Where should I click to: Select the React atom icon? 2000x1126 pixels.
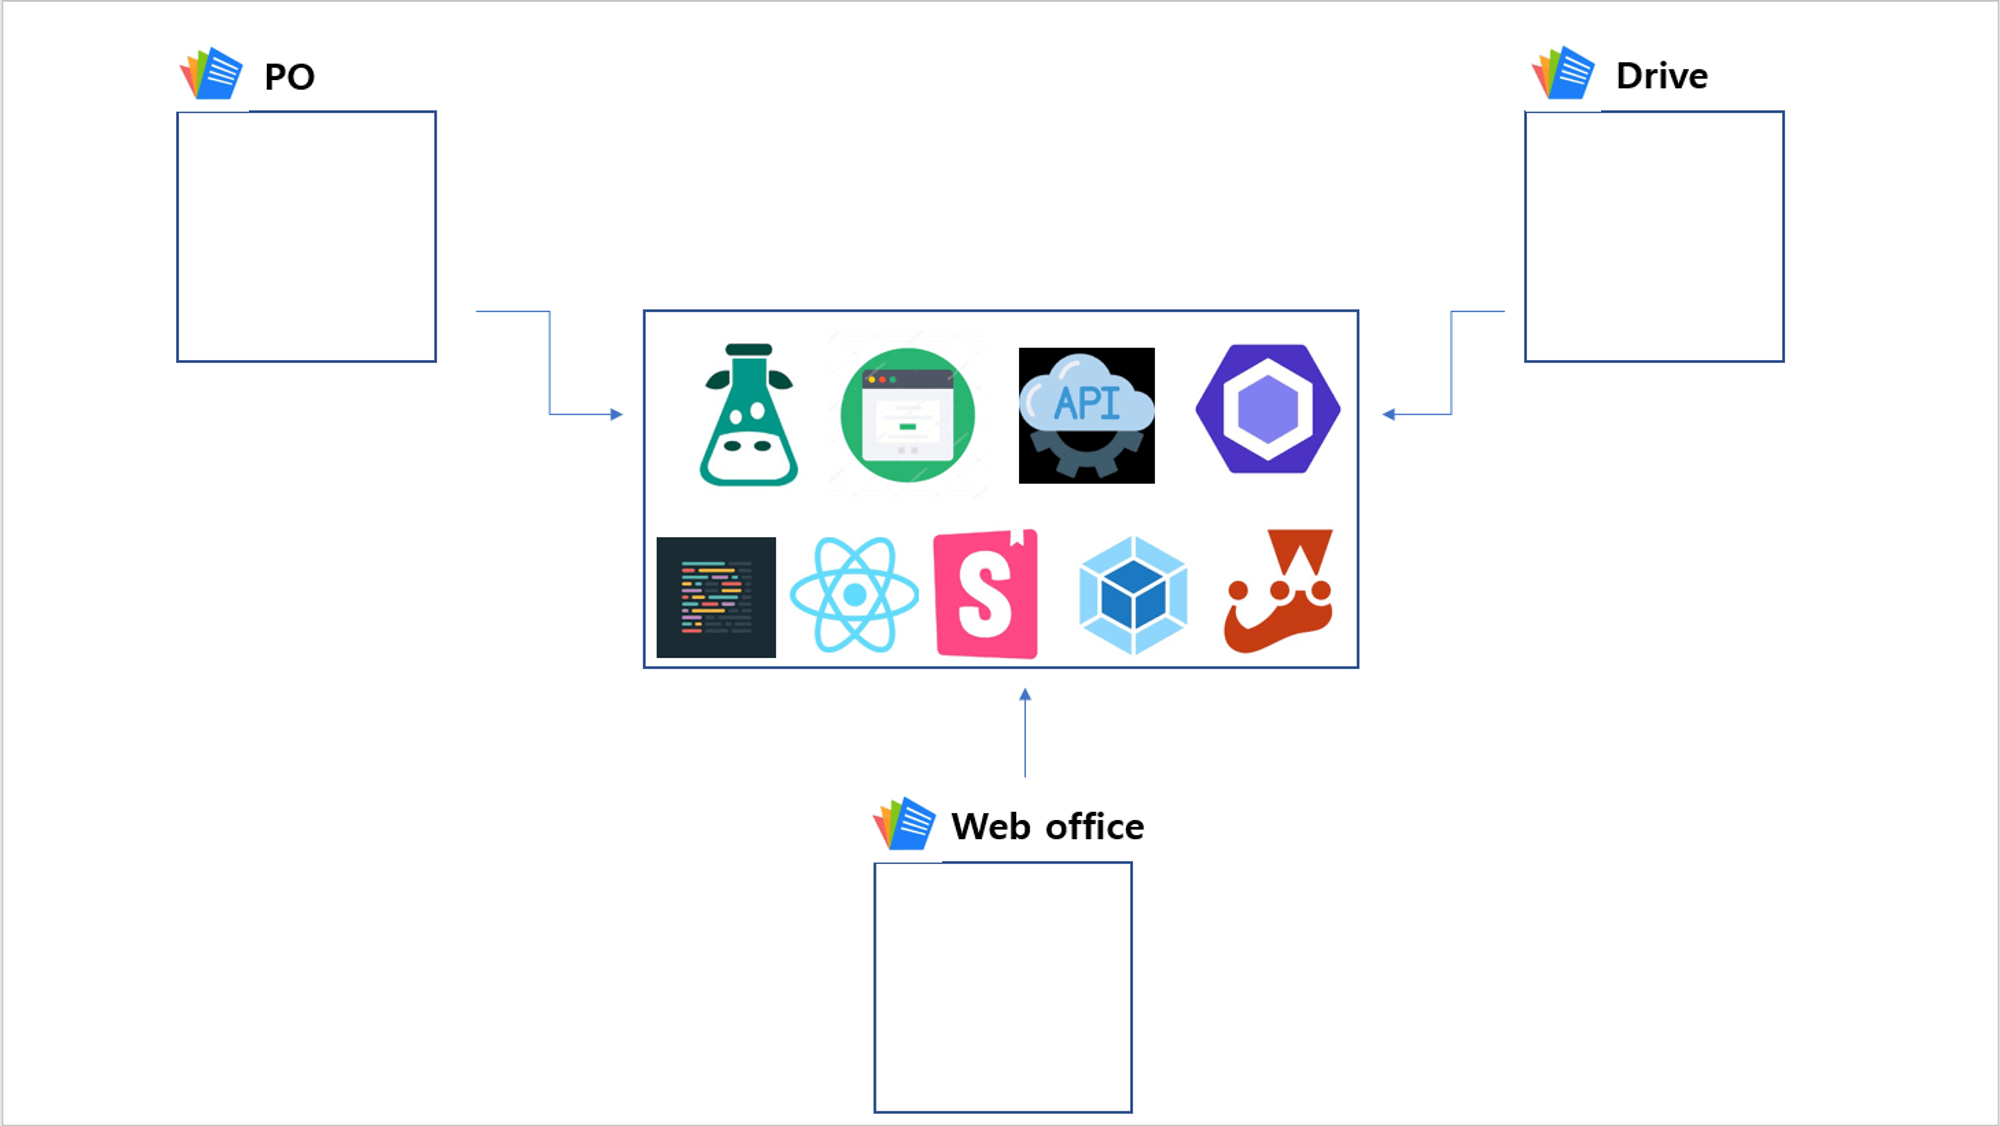click(852, 597)
